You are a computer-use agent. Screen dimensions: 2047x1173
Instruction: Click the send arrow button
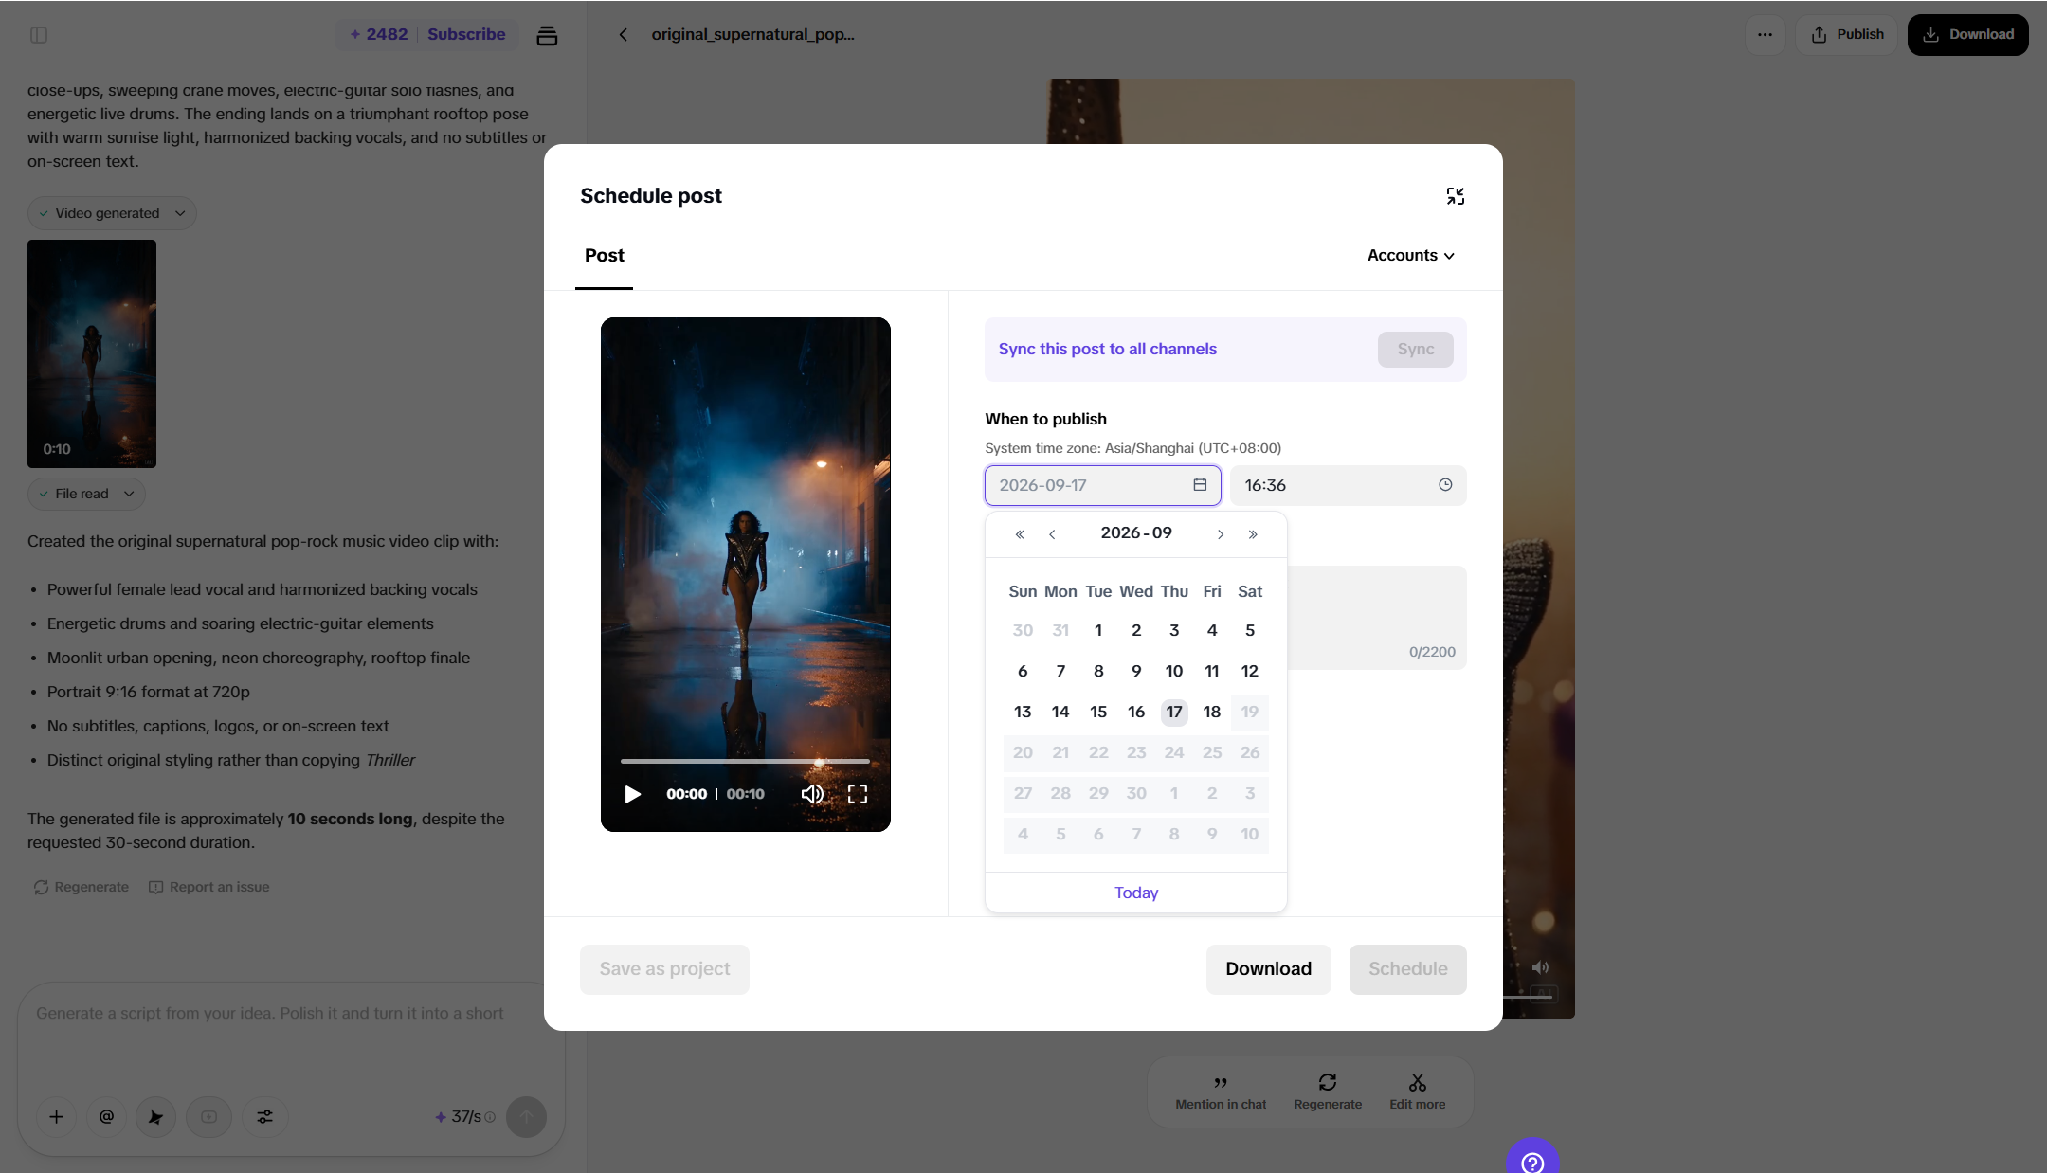[x=526, y=1117]
